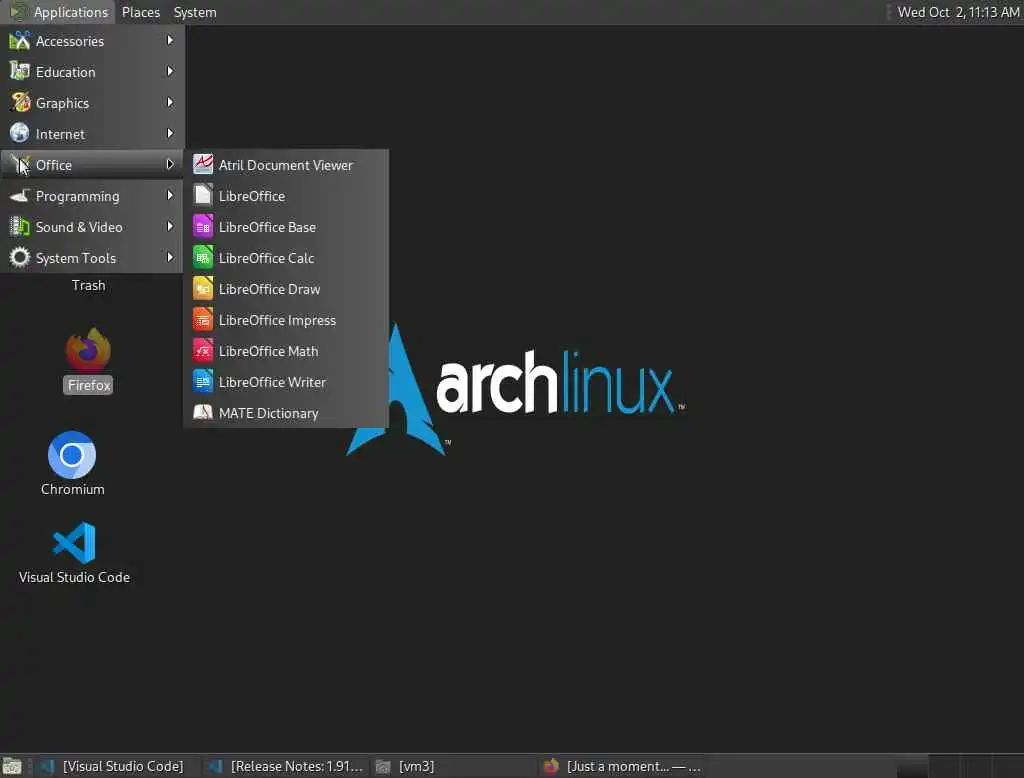Select the Chromium desktop icon
The image size is (1024, 778).
coord(72,455)
